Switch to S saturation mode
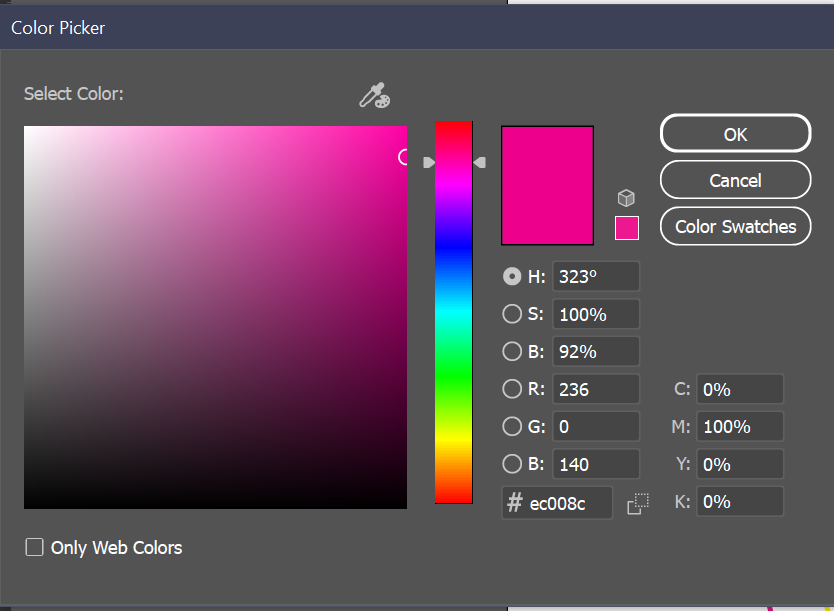Screen dimensions: 834x611 coord(511,314)
